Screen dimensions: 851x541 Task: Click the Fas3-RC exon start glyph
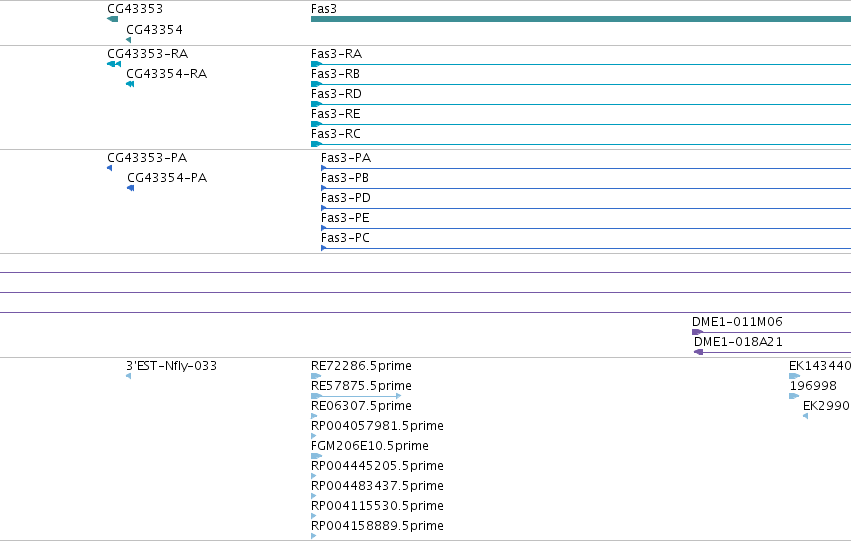click(316, 144)
